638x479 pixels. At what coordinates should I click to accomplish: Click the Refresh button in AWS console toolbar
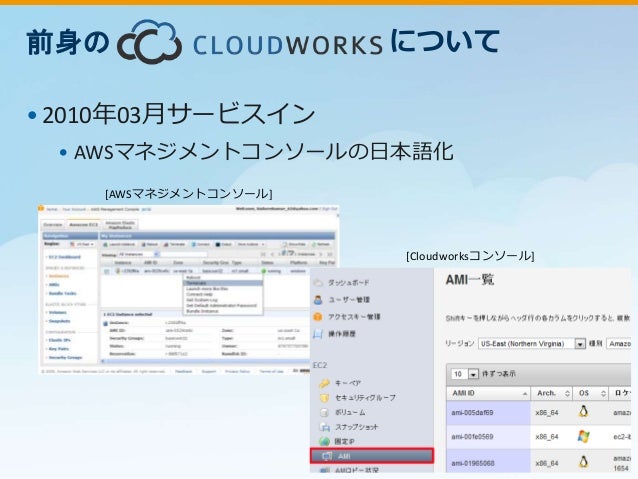[x=321, y=244]
